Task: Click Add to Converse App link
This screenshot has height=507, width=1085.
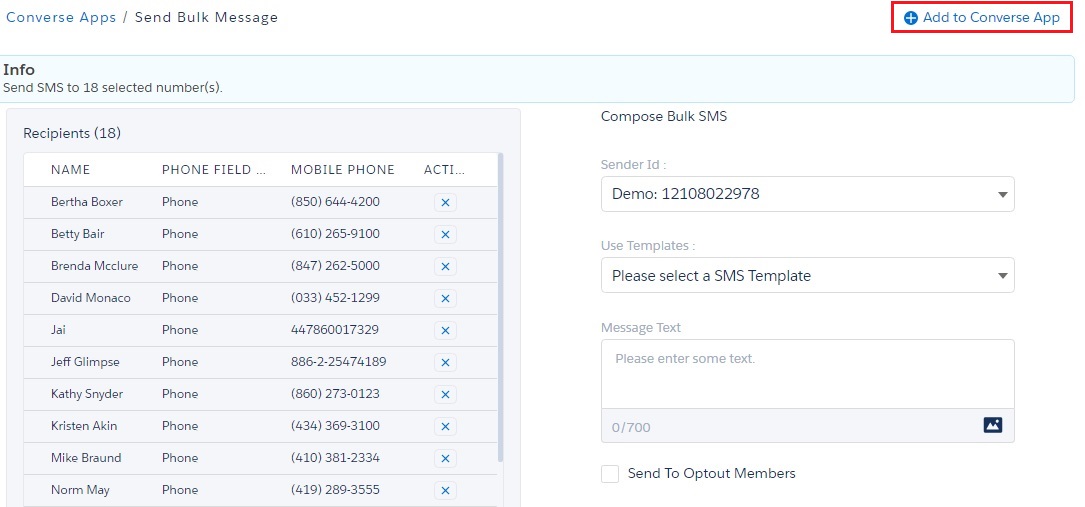Action: (982, 18)
